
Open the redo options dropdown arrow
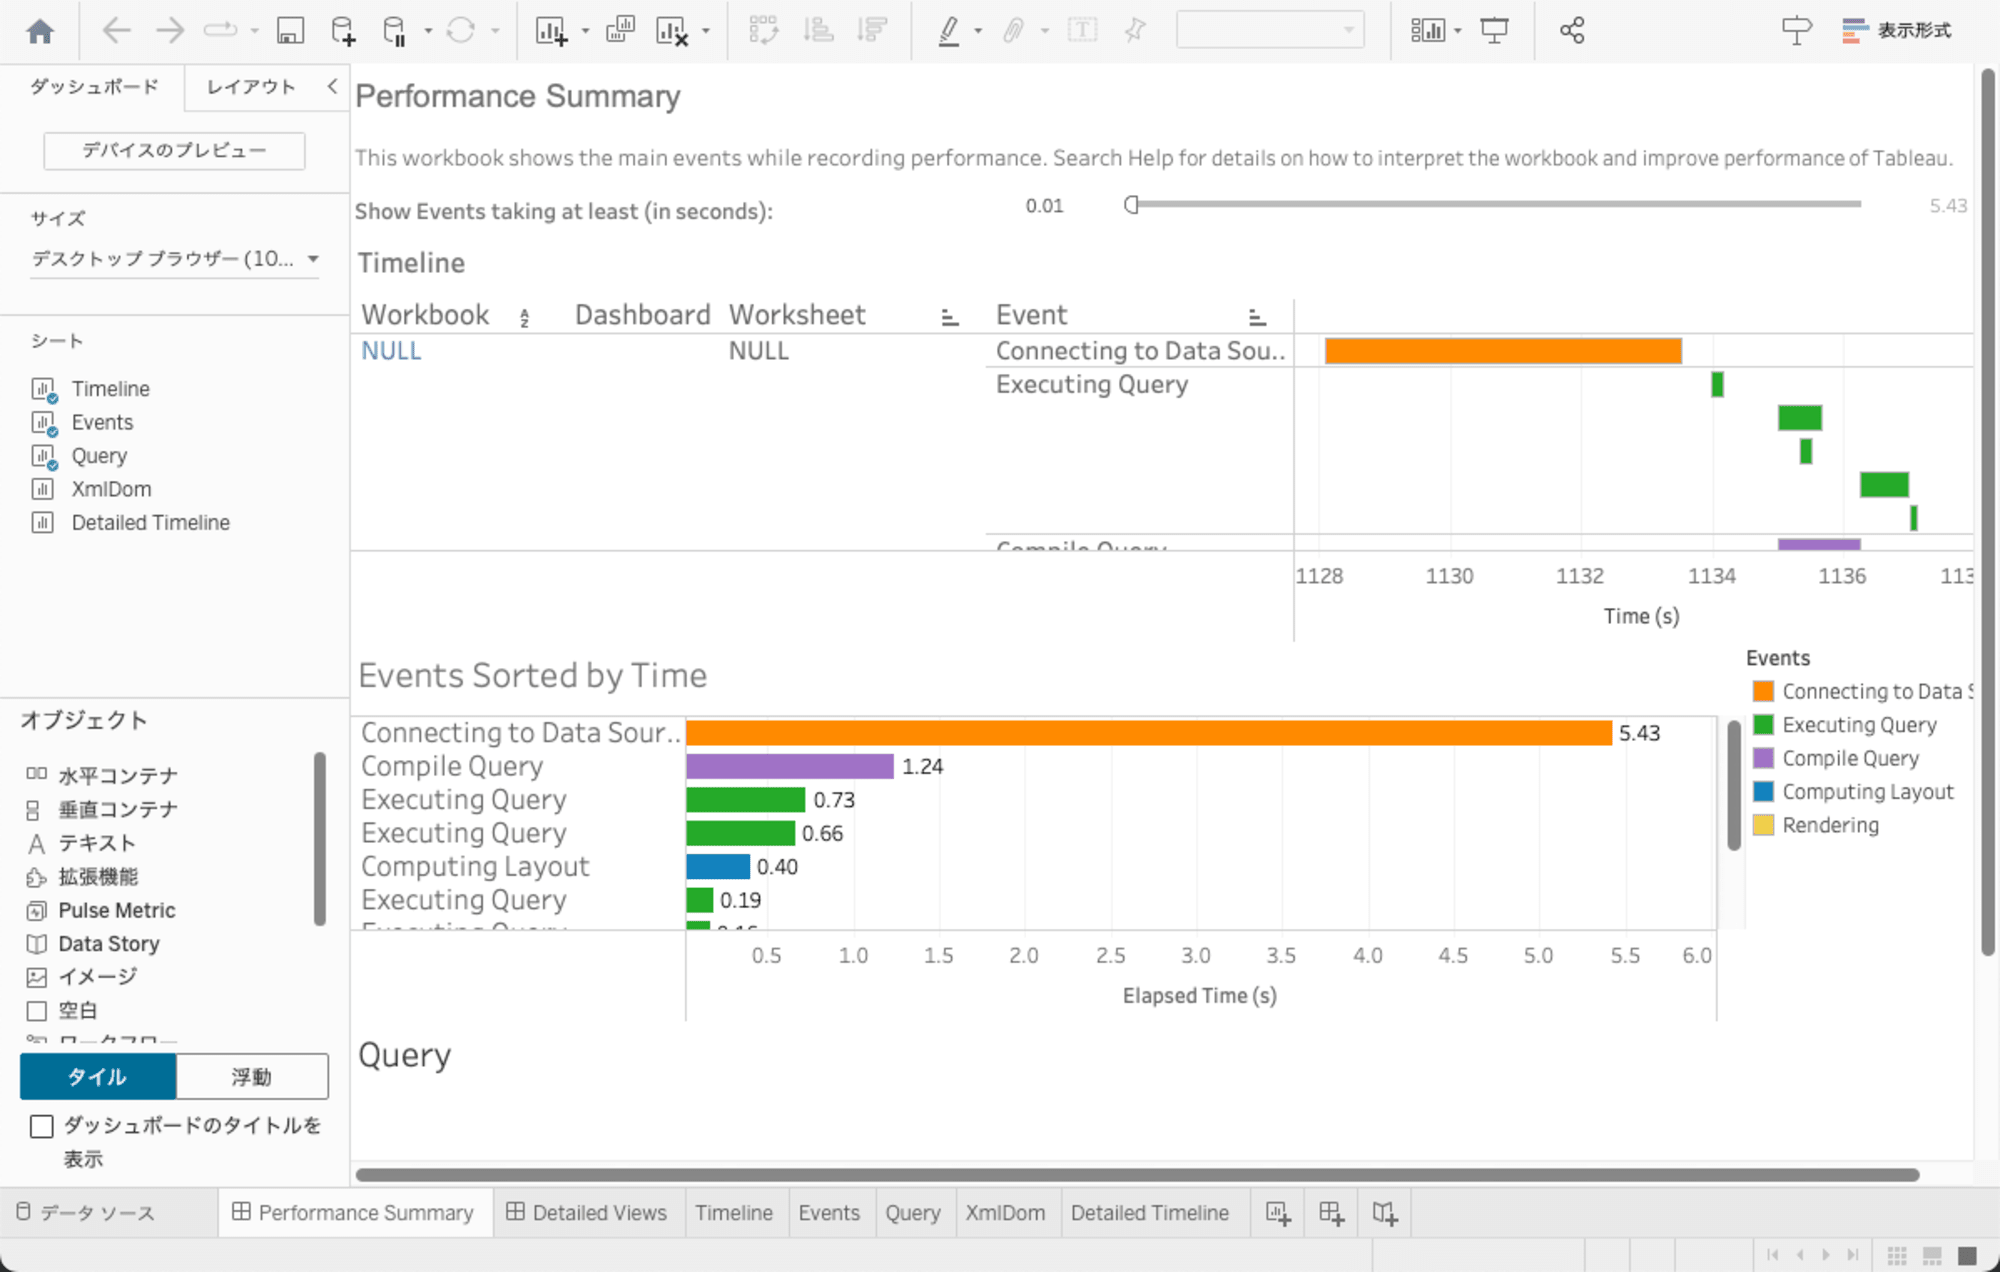[254, 31]
